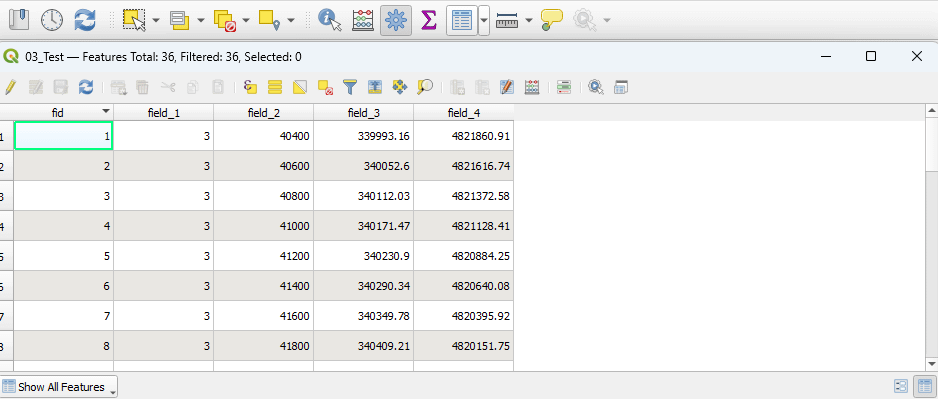Open Conditional Formatting icon
938x399 pixels.
click(564, 87)
